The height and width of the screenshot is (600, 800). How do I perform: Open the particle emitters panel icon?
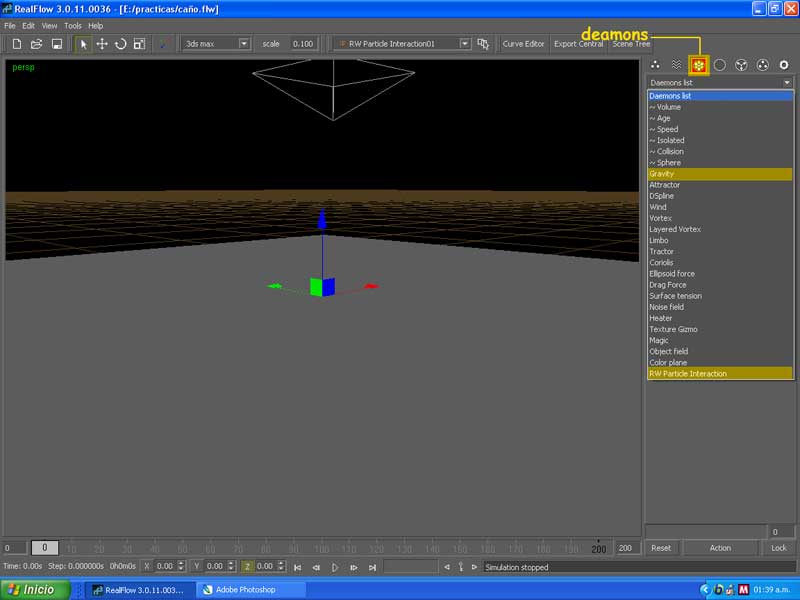(655, 65)
